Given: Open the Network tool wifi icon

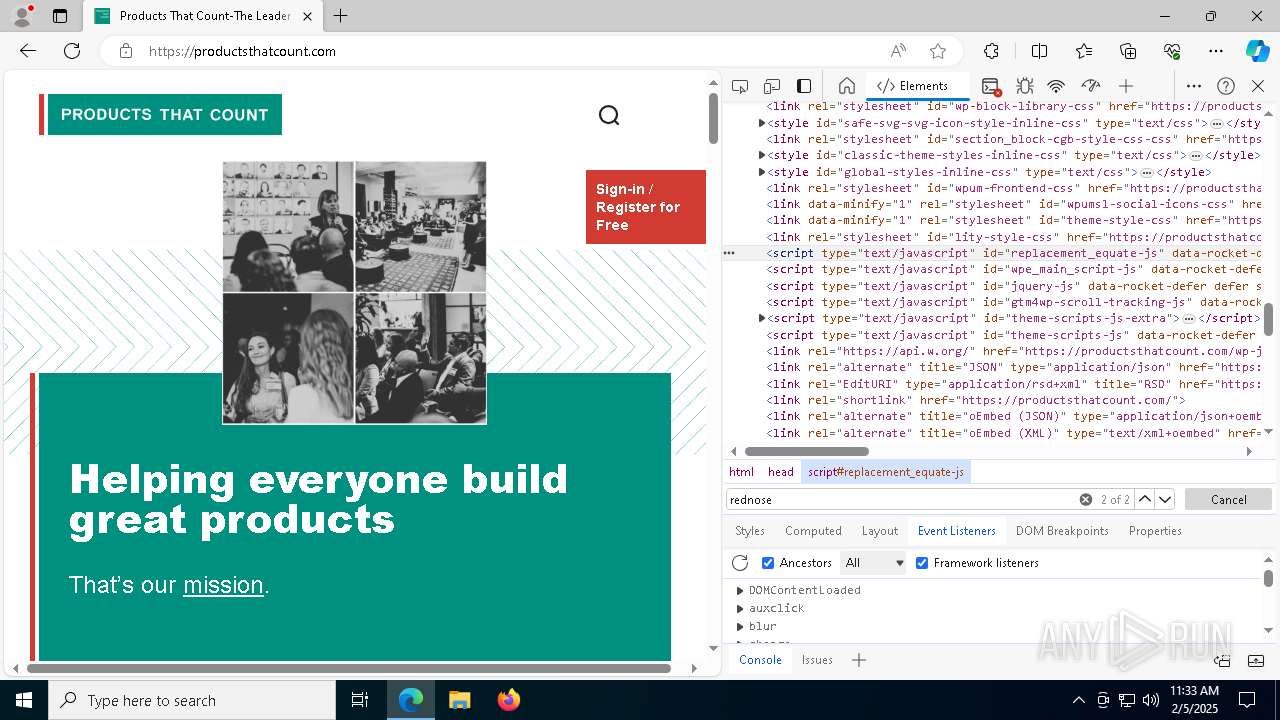Looking at the screenshot, I should click(x=1057, y=86).
